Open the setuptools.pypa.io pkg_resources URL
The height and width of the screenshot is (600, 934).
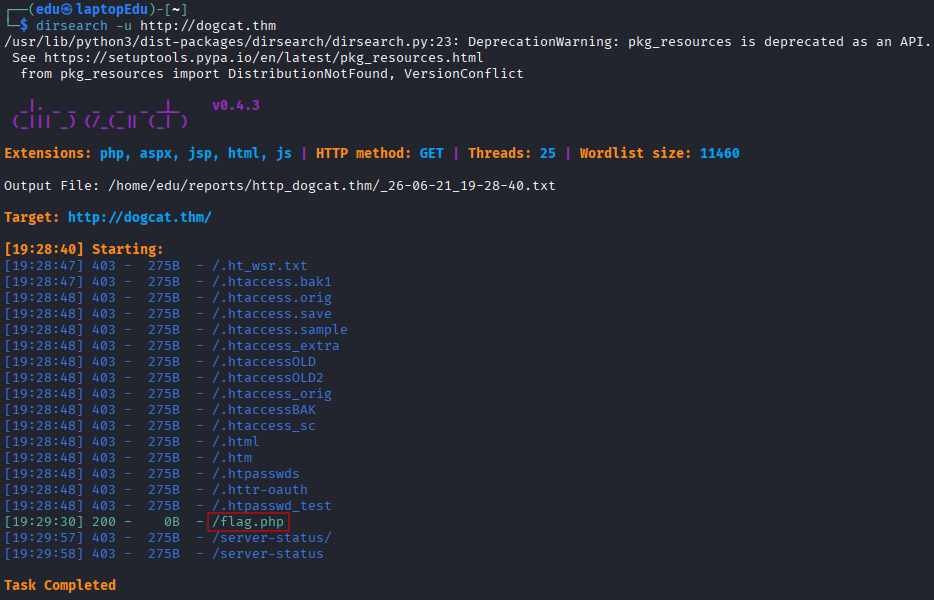point(264,58)
